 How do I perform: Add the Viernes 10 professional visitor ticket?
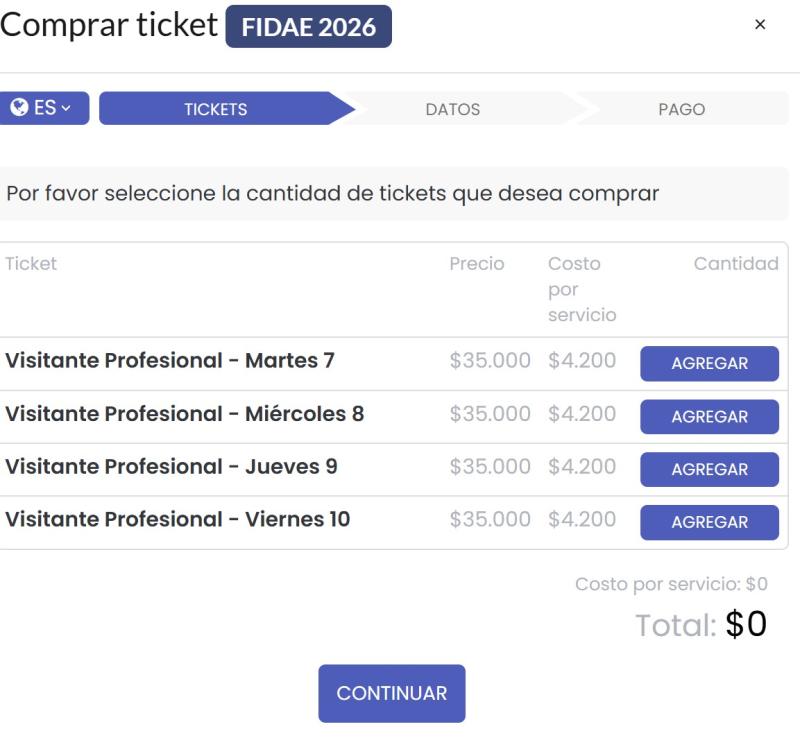708,522
